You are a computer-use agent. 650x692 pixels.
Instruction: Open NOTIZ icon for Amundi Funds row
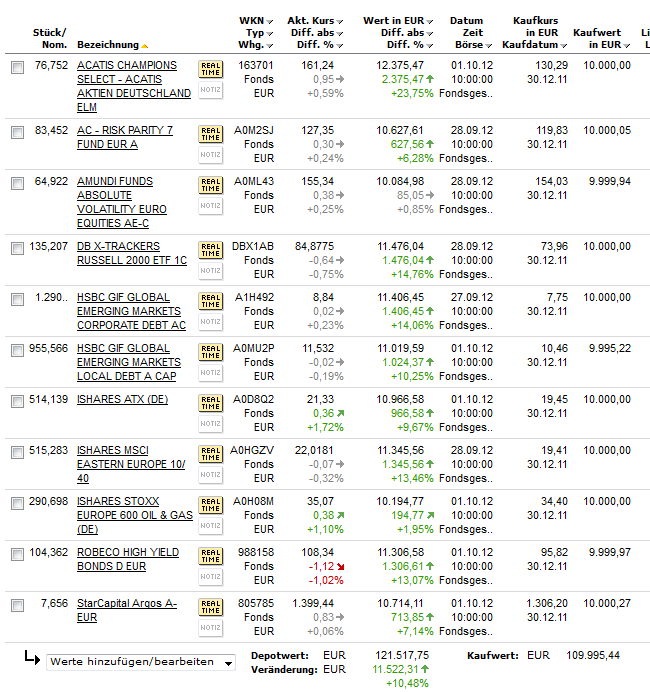[x=210, y=206]
